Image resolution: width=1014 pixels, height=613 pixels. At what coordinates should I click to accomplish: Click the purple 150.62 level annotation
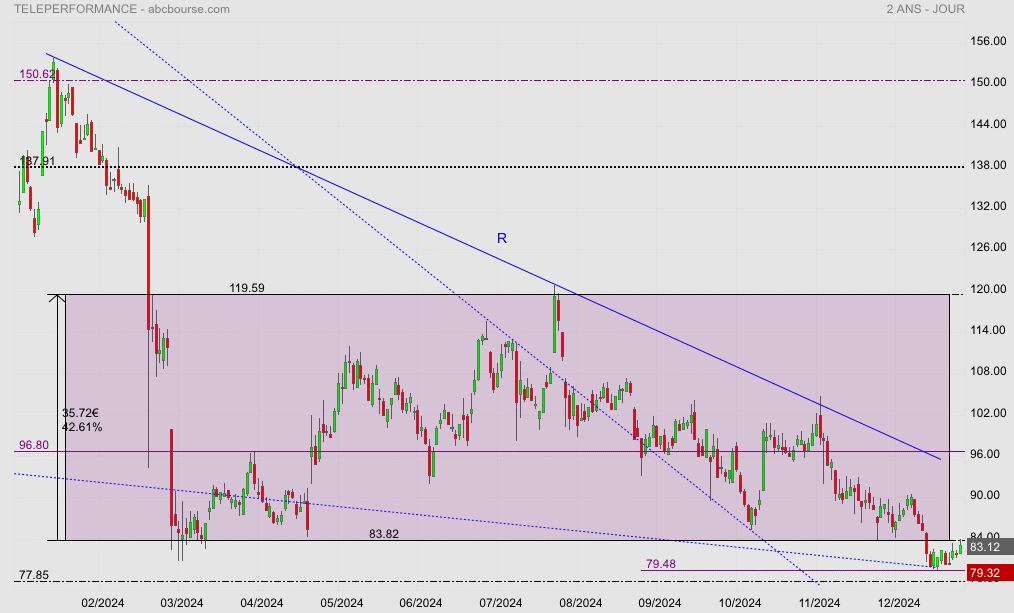[x=37, y=74]
